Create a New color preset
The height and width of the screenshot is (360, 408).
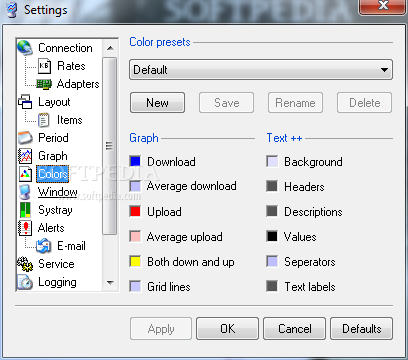point(157,103)
